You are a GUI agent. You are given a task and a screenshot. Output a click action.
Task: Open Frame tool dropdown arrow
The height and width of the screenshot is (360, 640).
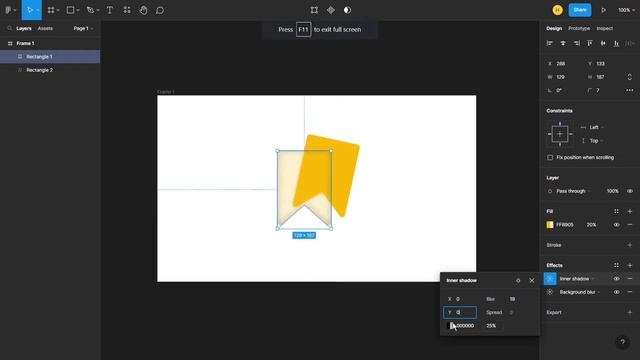coord(58,11)
